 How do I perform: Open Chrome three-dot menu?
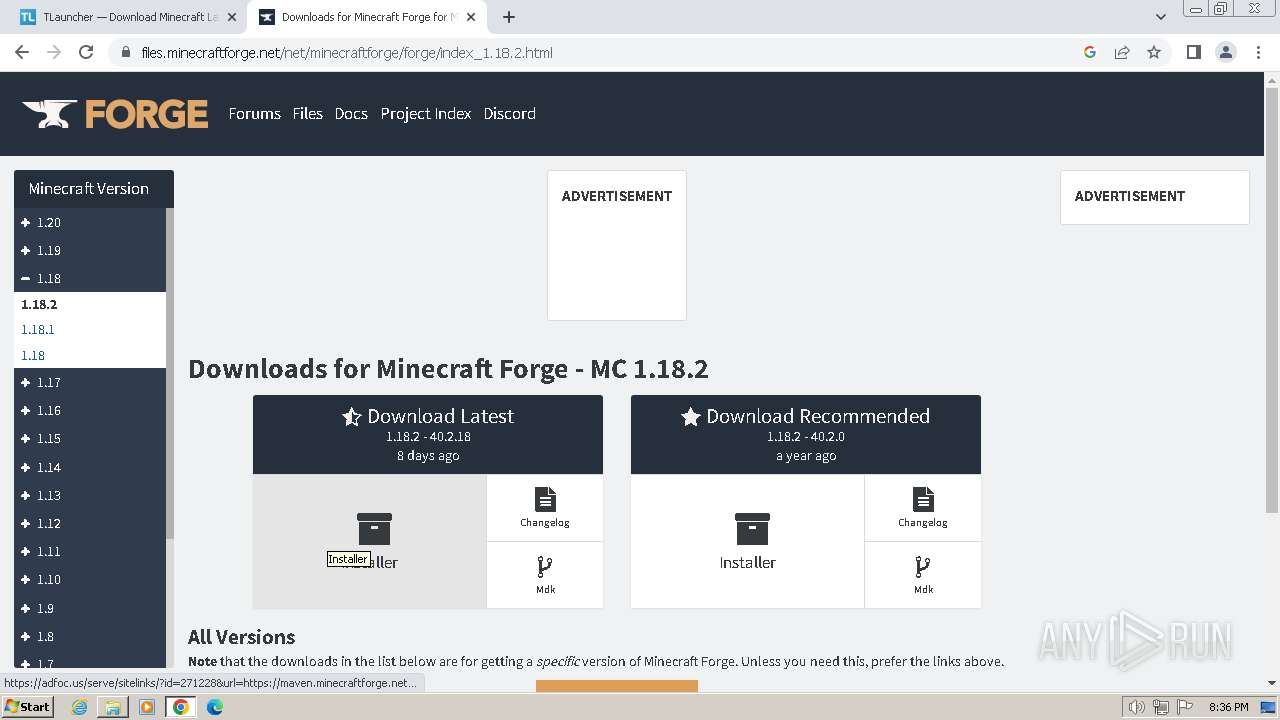[x=1258, y=52]
